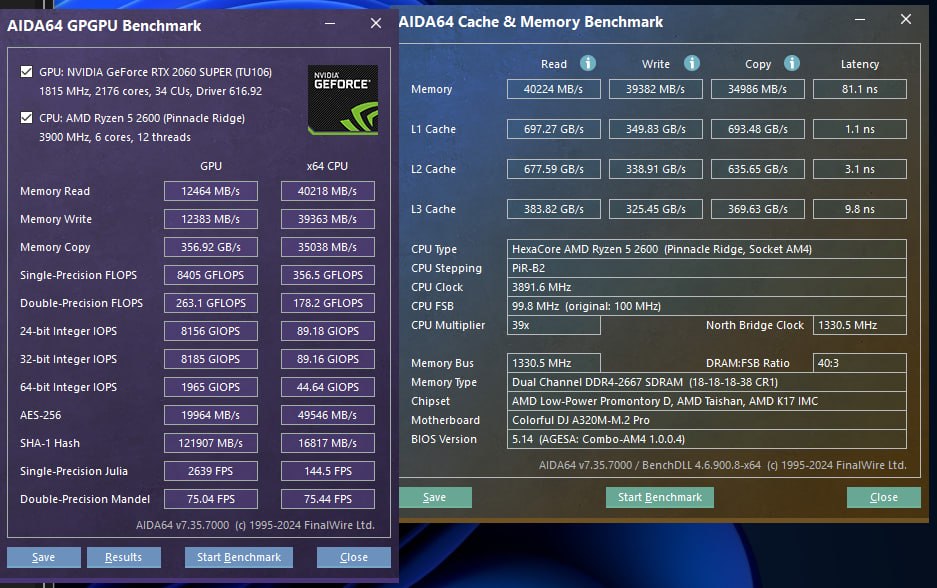This screenshot has width=937, height=588.
Task: Click GPU Memory Copy value 356.92 GB/s
Action: pyautogui.click(x=211, y=247)
